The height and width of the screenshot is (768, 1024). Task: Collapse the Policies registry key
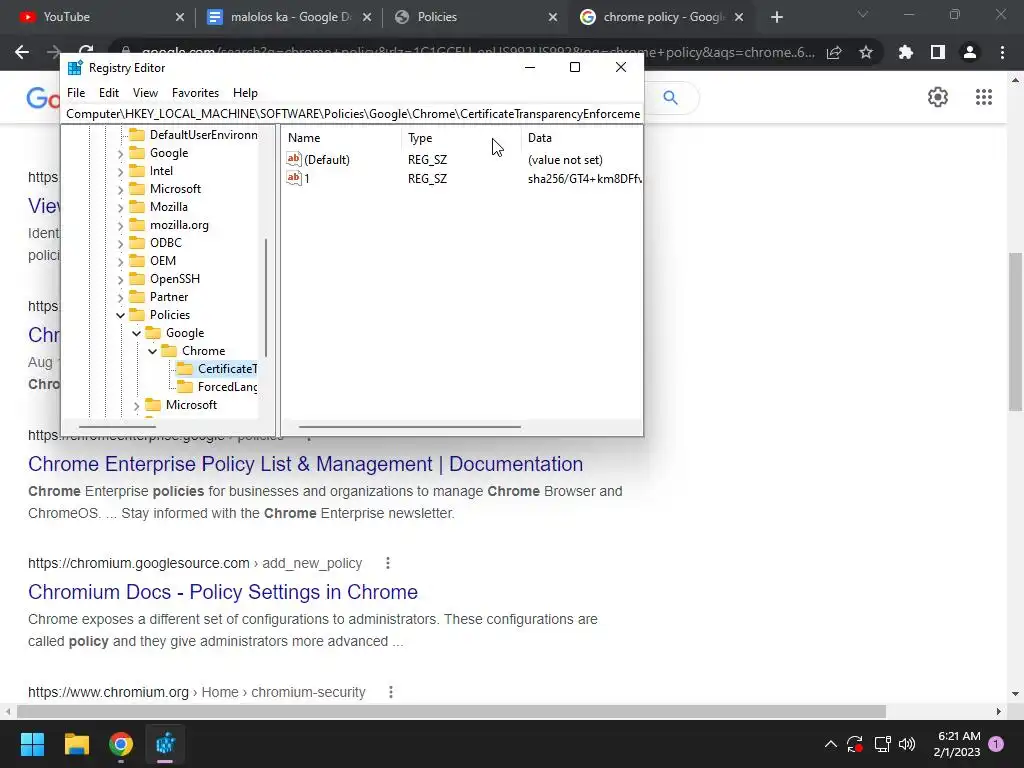point(120,315)
